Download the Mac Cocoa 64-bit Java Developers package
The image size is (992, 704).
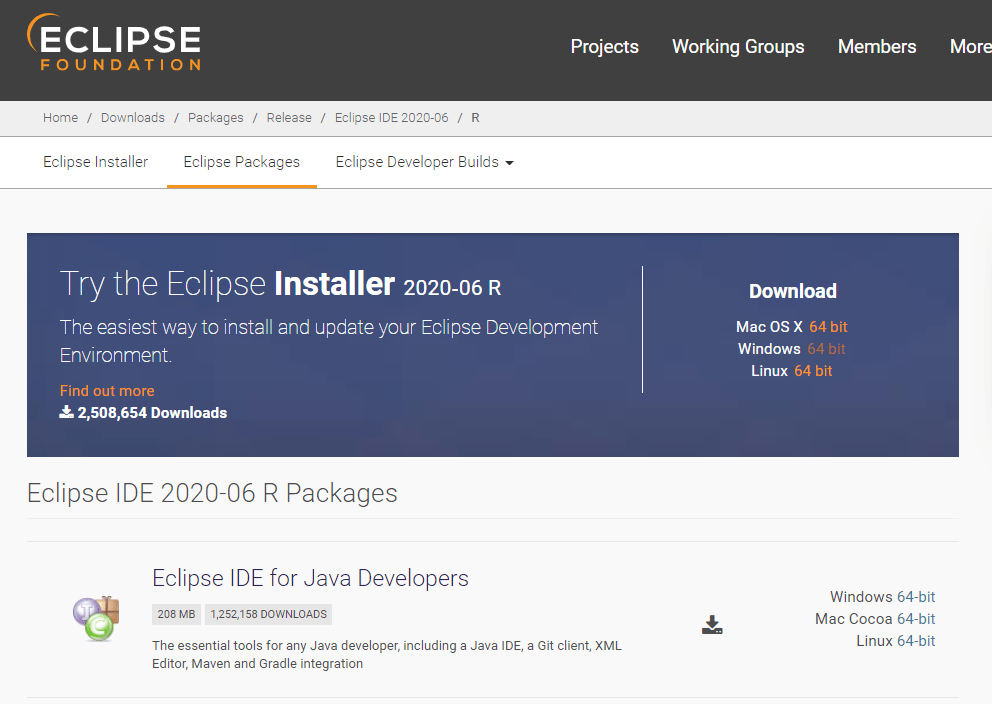pyautogui.click(x=915, y=619)
